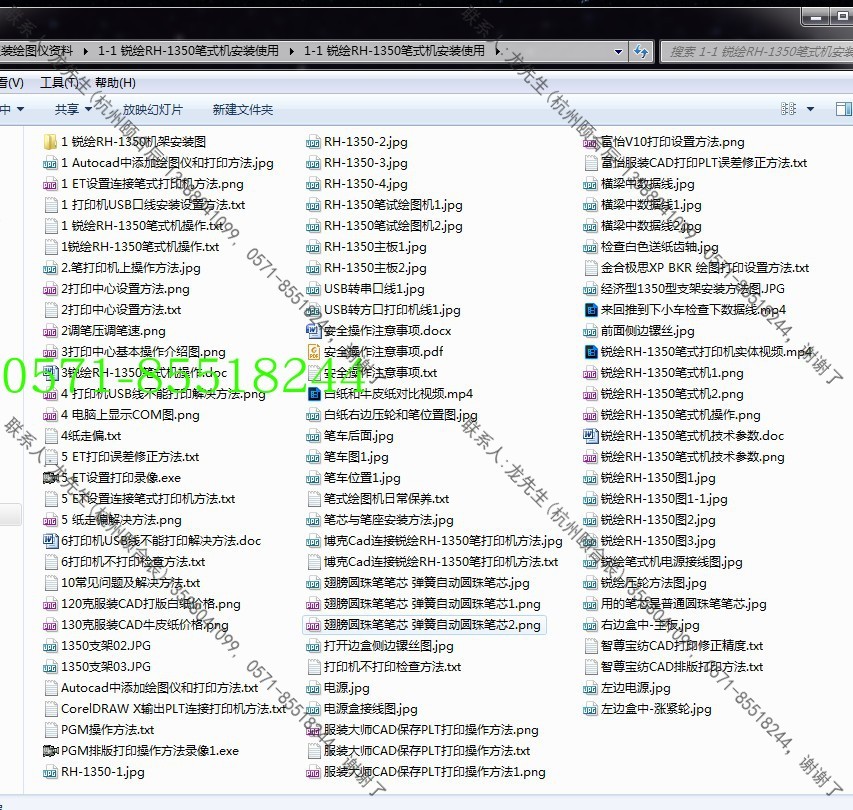The width and height of the screenshot is (853, 810).
Task: Toggle the preview pane icon
Action: click(x=844, y=109)
